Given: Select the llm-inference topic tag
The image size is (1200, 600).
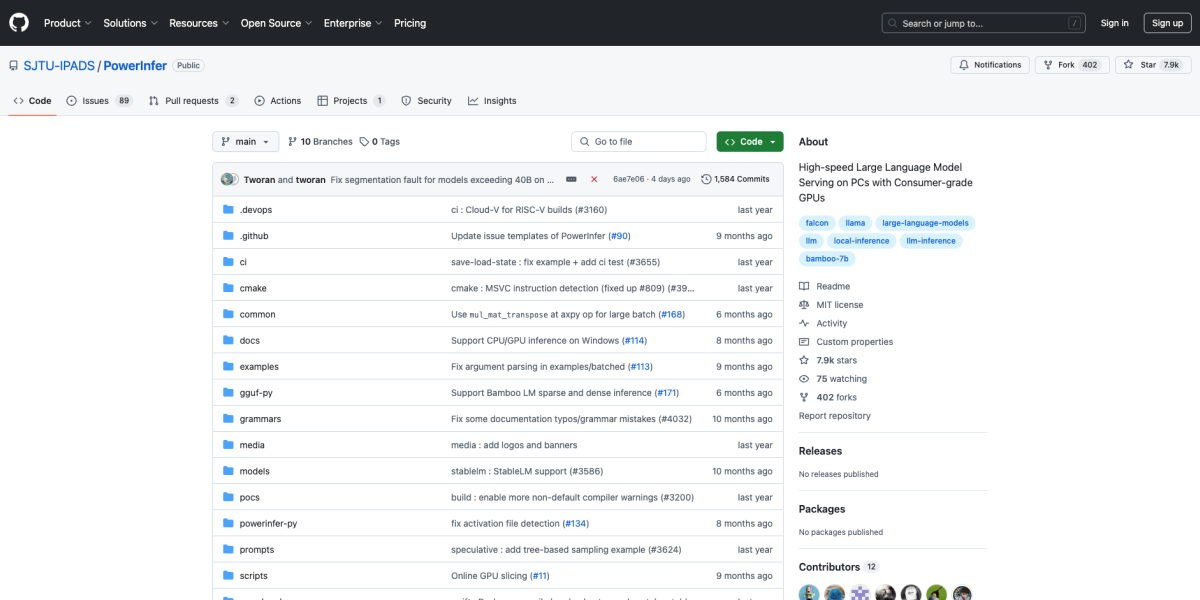Looking at the screenshot, I should 931,241.
